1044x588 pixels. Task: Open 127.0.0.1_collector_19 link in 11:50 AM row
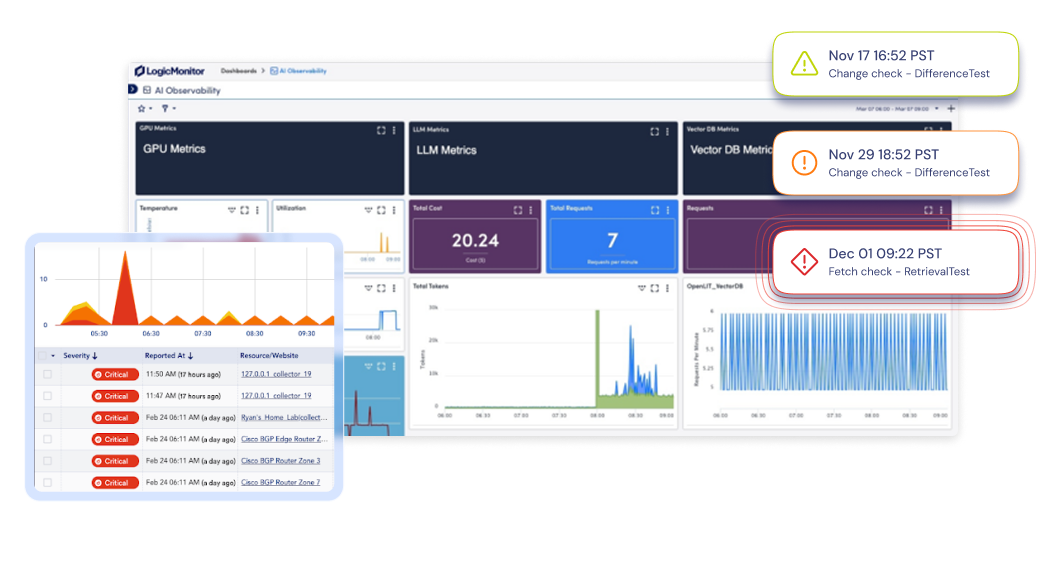pos(276,374)
